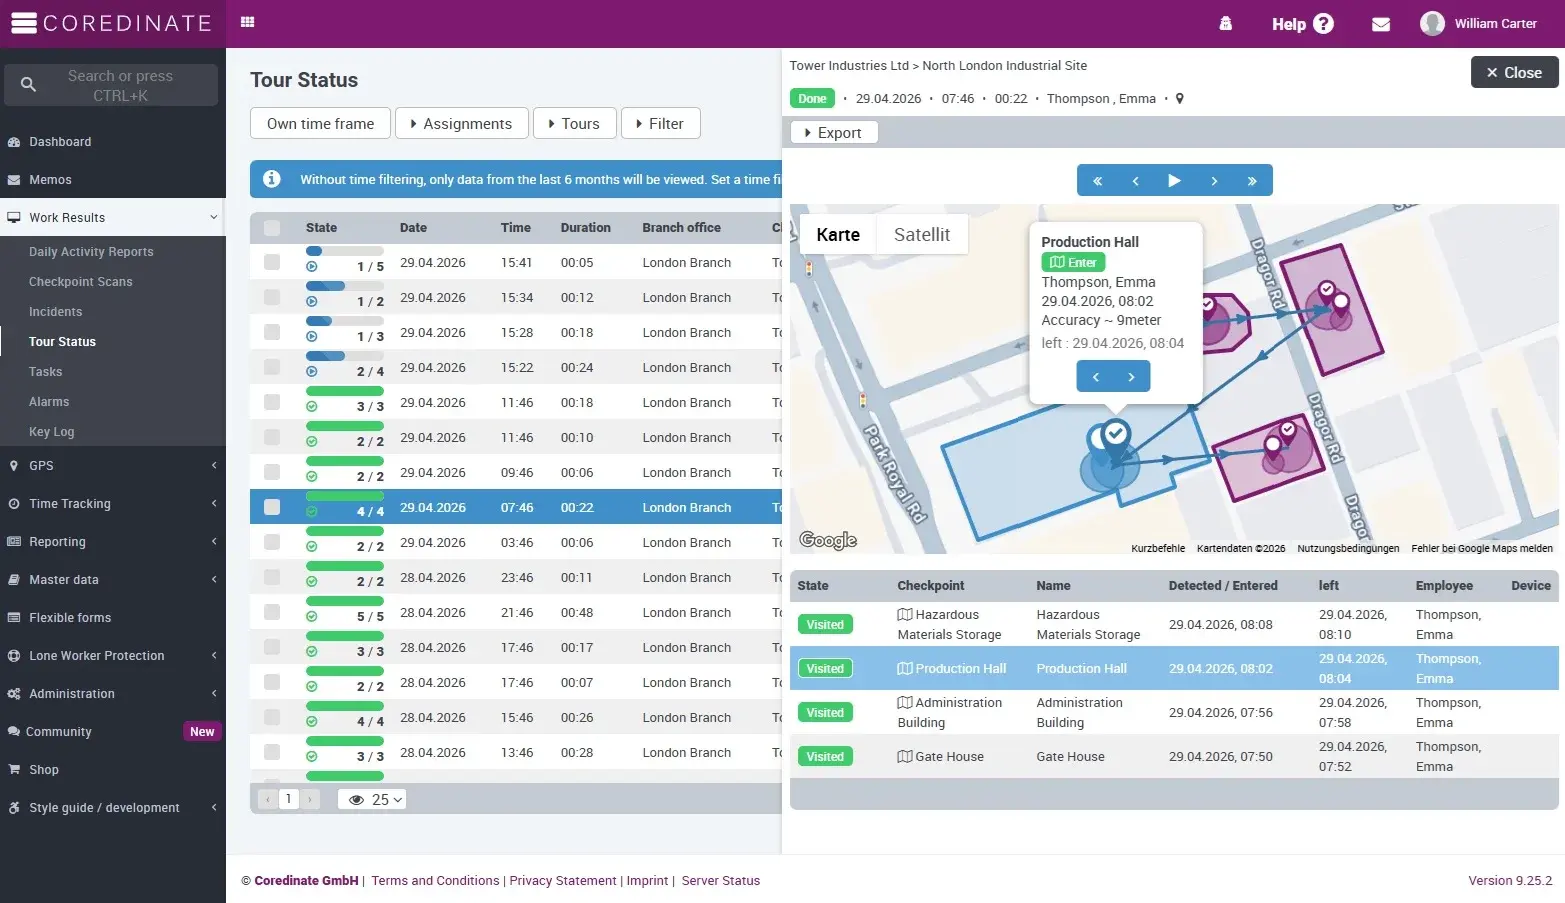Viewport: 1565px width, 903px height.
Task: Click William Carter user avatar
Action: [x=1432, y=23]
